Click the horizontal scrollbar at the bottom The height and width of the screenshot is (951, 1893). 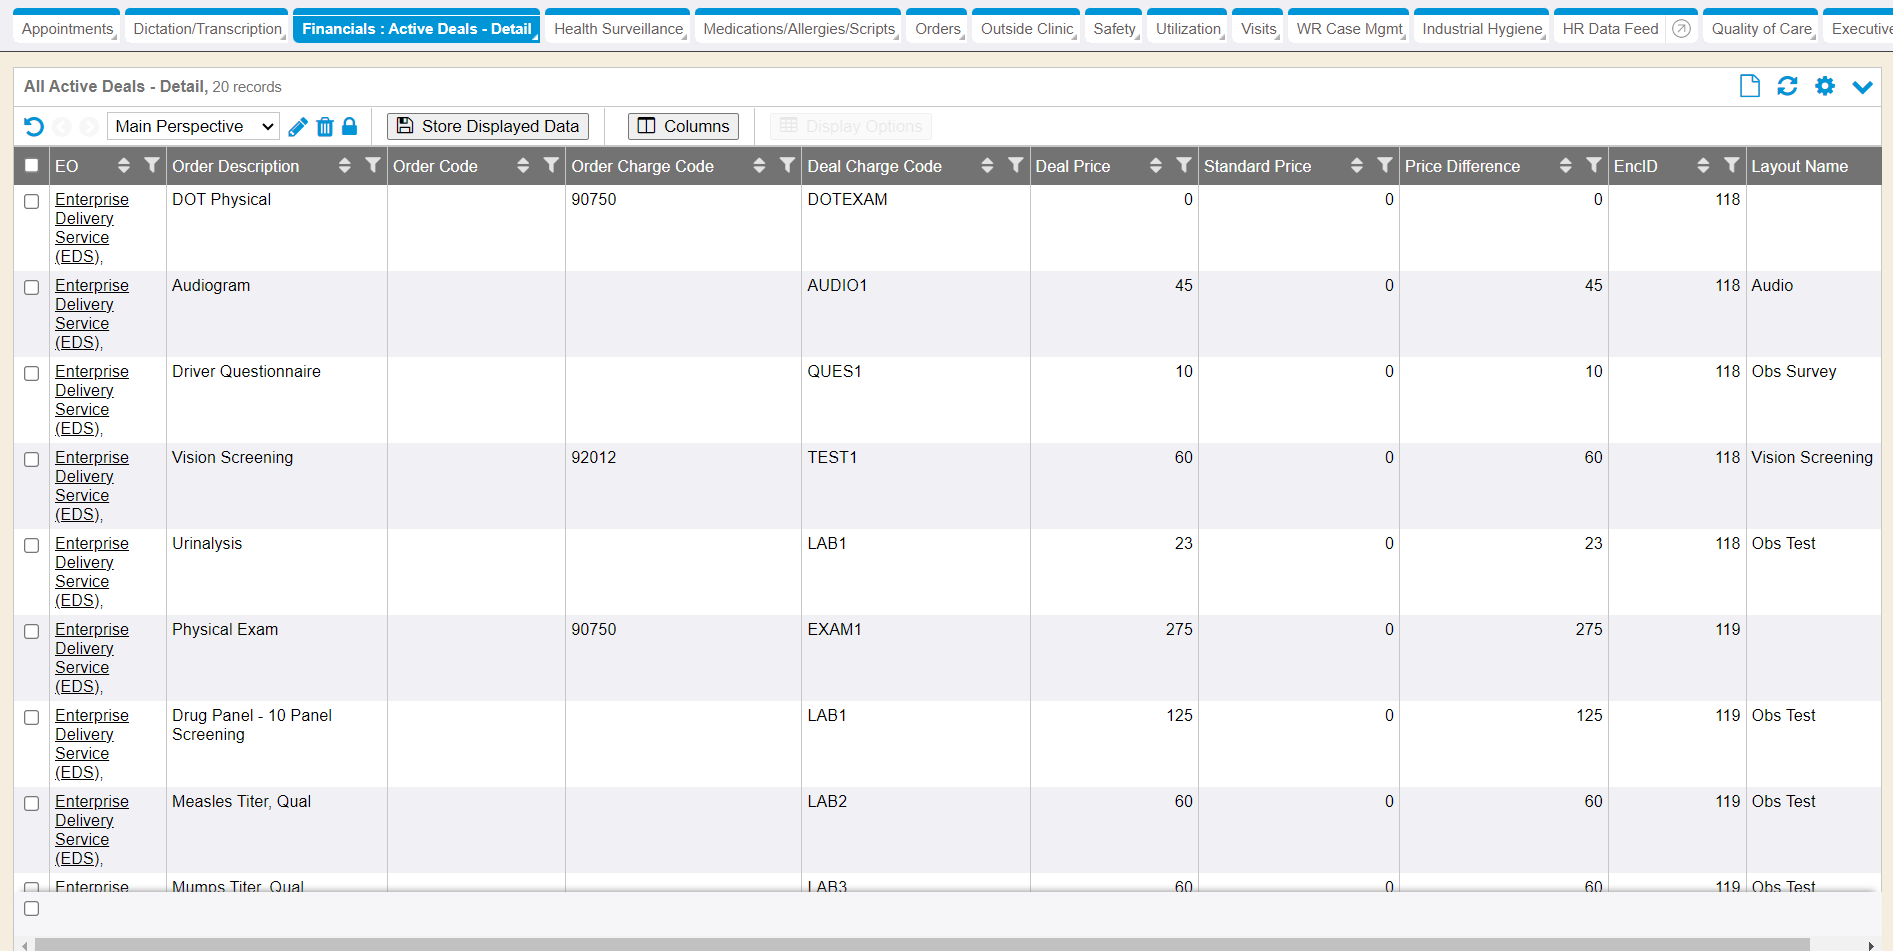coord(920,944)
